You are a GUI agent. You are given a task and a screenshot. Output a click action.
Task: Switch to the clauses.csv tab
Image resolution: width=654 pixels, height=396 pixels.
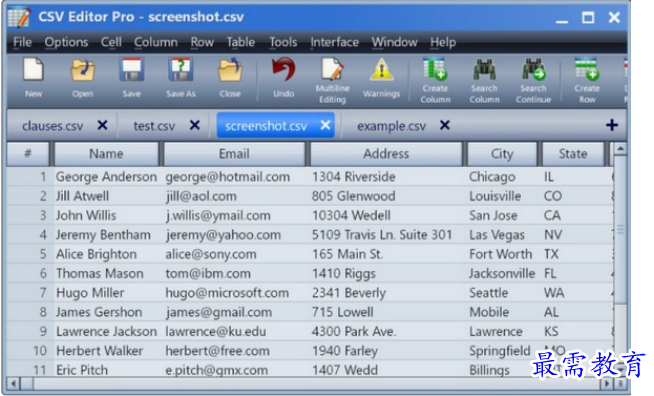[x=53, y=126]
